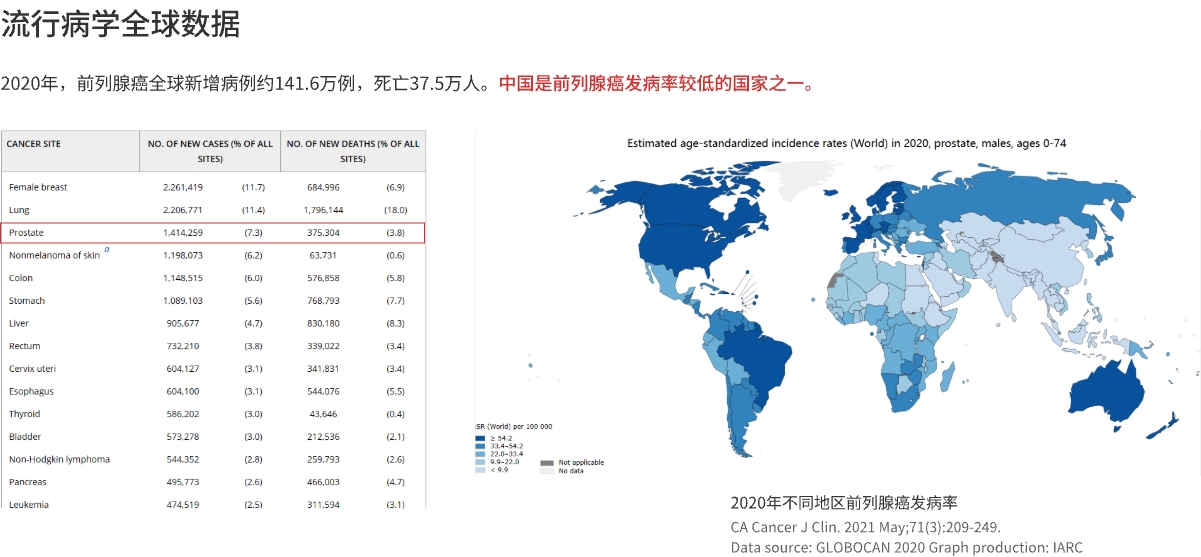
Task: Click the map title about age-standardized incidence rates
Action: pyautogui.click(x=846, y=143)
